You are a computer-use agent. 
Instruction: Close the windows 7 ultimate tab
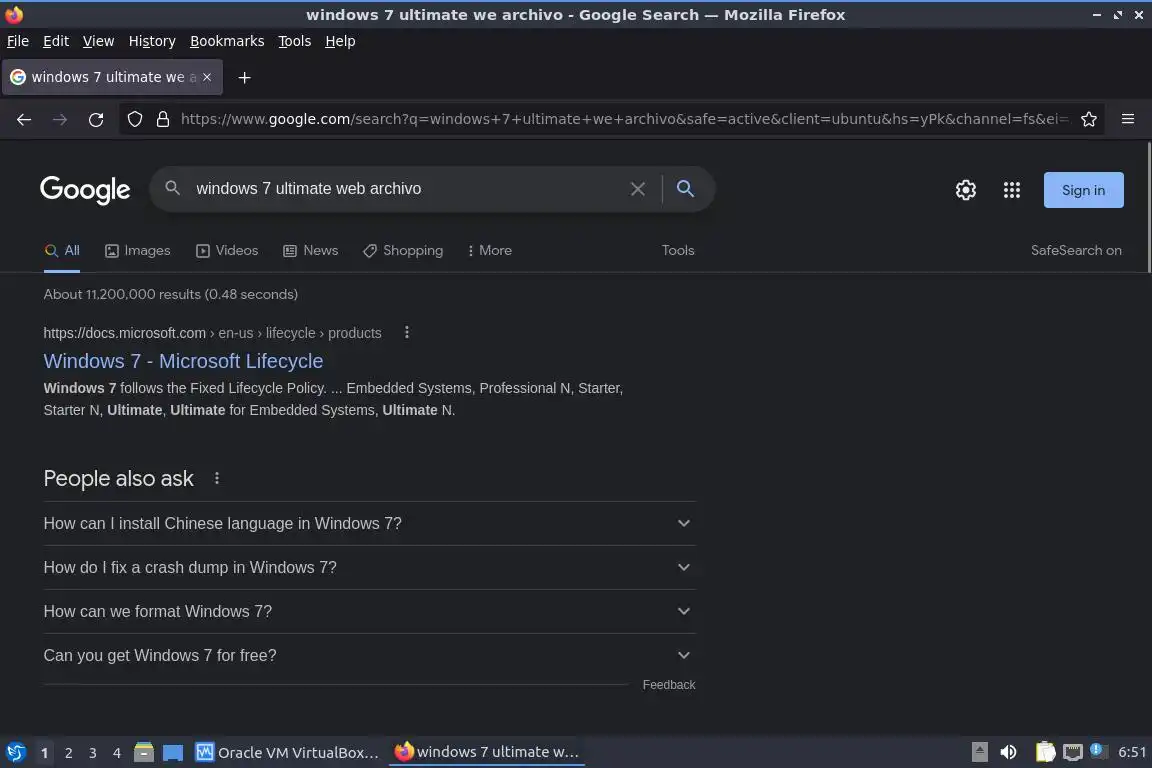[x=207, y=77]
